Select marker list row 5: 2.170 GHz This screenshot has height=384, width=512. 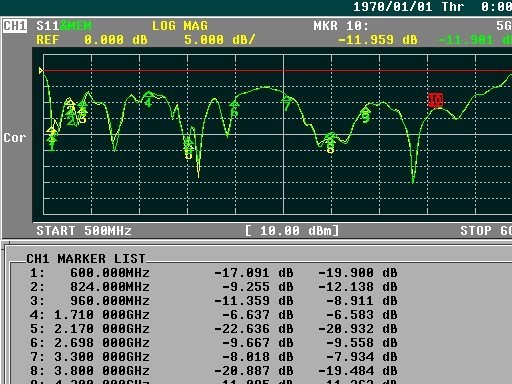[x=213, y=329]
